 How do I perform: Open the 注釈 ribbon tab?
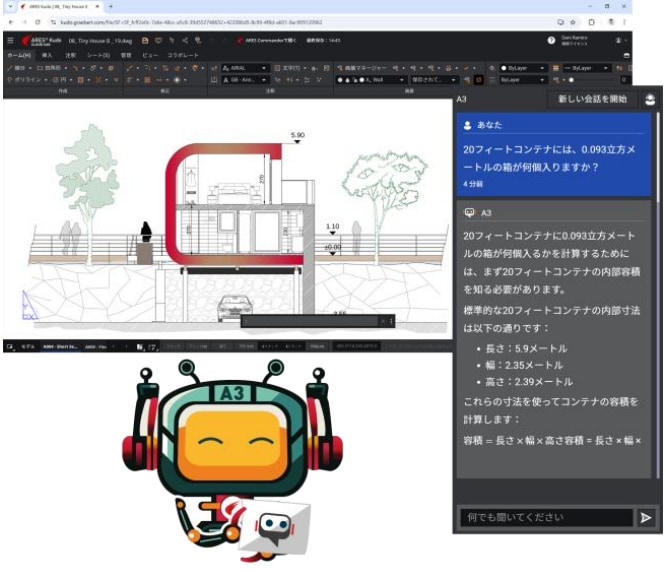(x=71, y=55)
